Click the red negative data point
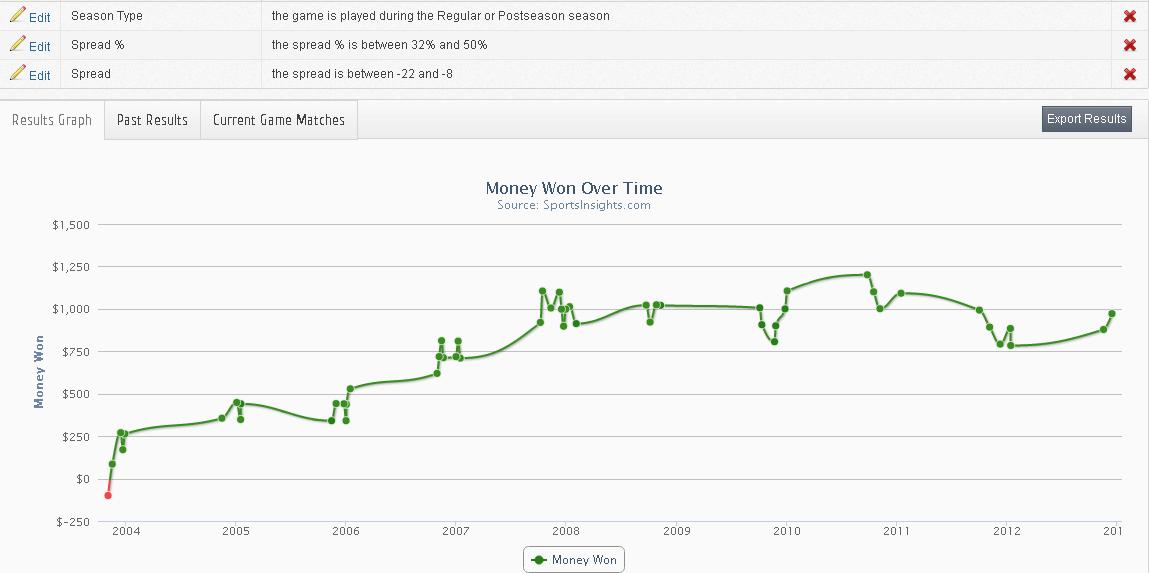The width and height of the screenshot is (1149, 573). point(107,495)
